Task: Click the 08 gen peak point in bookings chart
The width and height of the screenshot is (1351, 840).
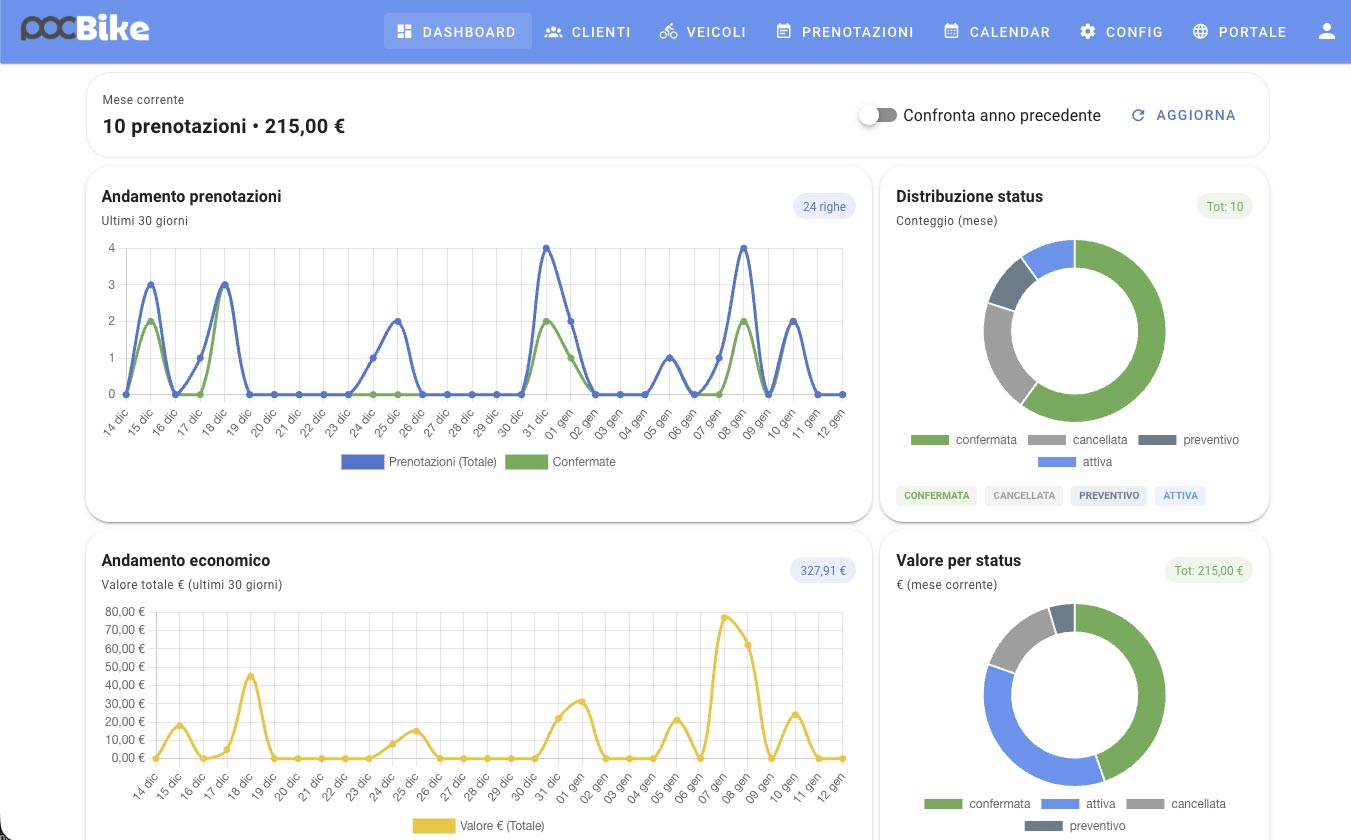Action: click(743, 248)
